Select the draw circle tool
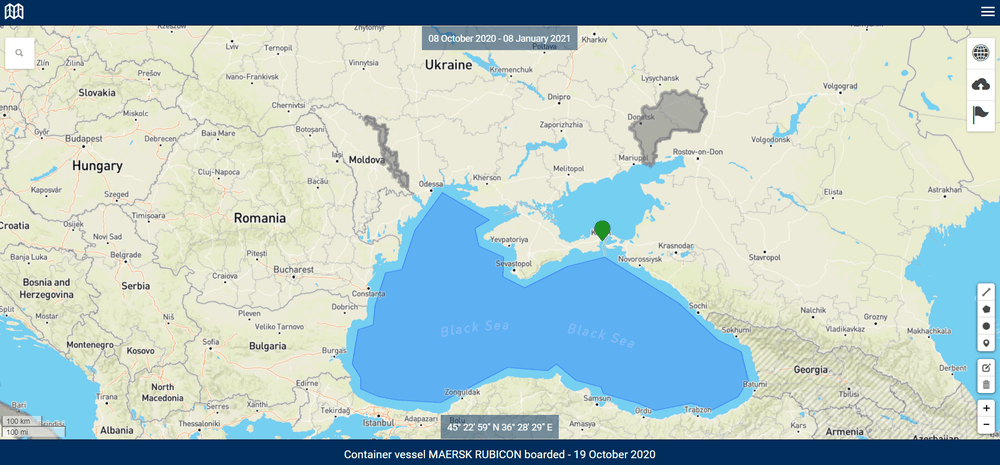This screenshot has width=1000, height=465. [x=987, y=326]
